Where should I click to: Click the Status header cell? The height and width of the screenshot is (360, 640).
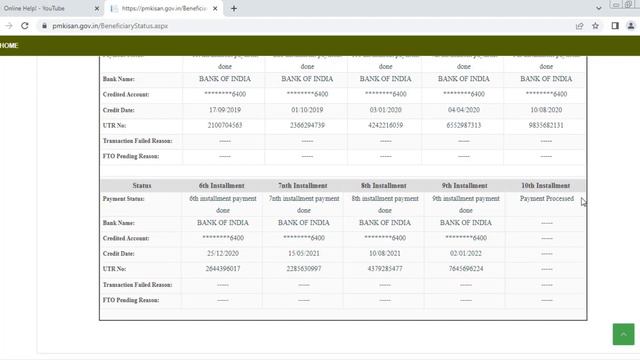click(142, 186)
